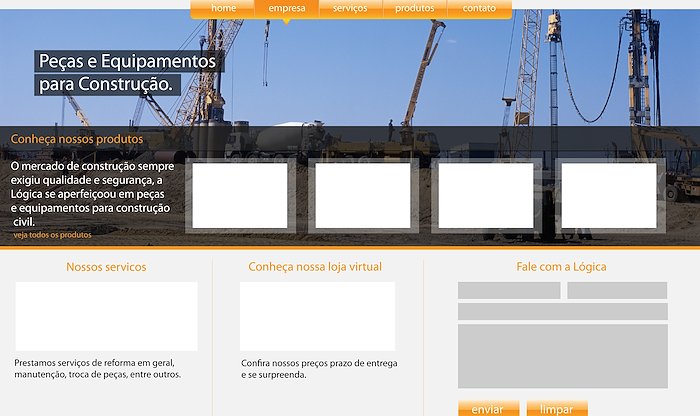The image size is (700, 416).
Task: Go to the serviços menu item
Action: tap(350, 8)
